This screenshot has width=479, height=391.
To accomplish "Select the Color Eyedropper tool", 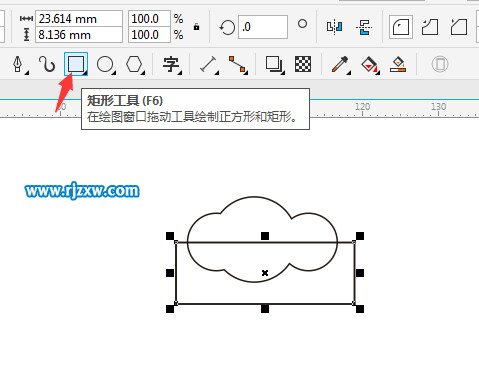I will [x=340, y=64].
